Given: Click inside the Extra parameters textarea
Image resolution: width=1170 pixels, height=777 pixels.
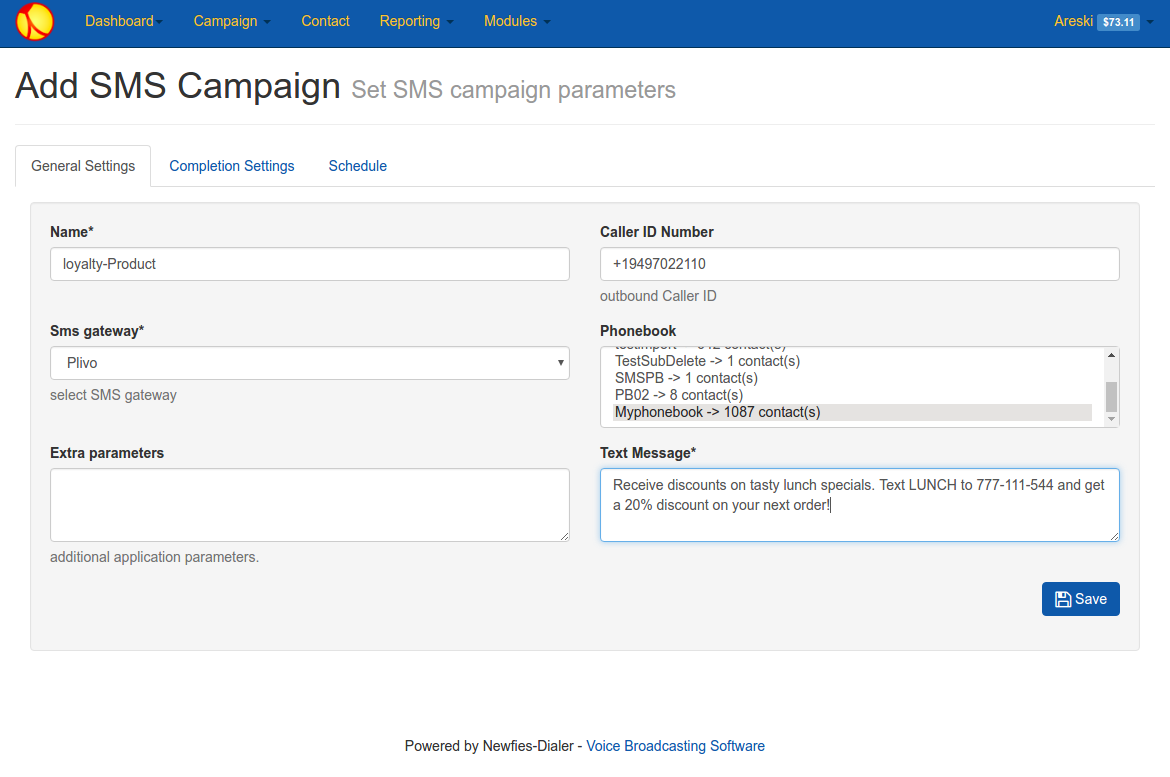Looking at the screenshot, I should (x=310, y=505).
